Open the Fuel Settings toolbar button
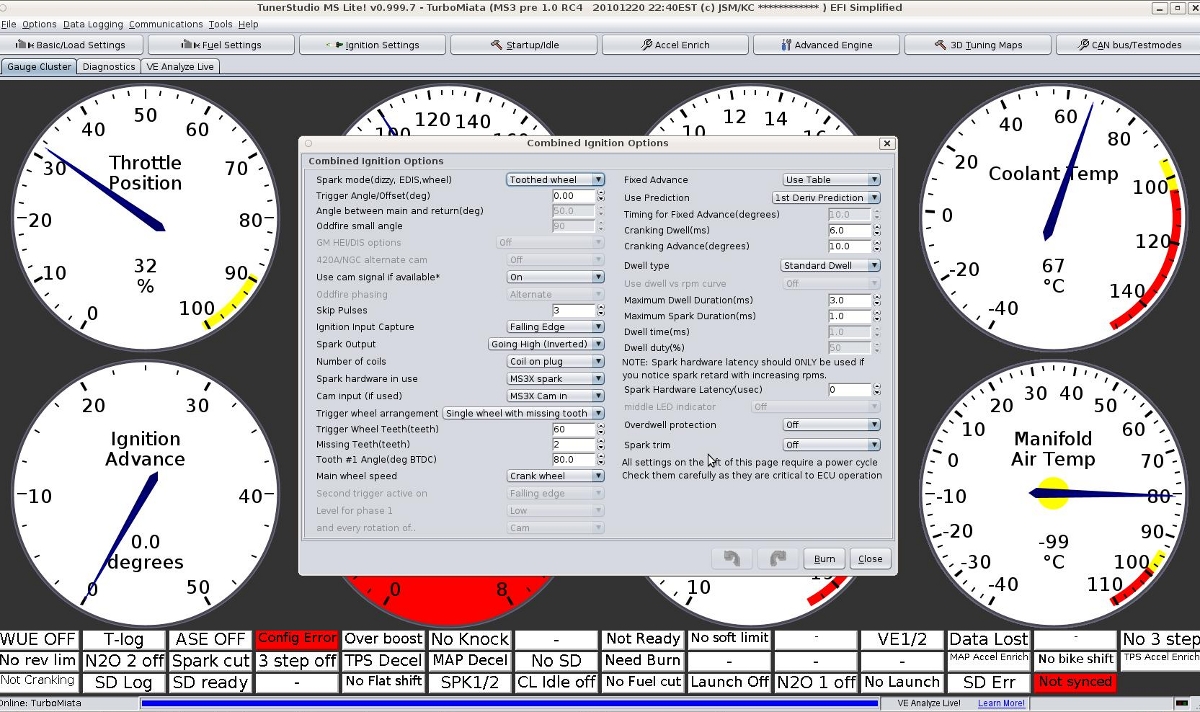Image resolution: width=1200 pixels, height=712 pixels. [222, 45]
